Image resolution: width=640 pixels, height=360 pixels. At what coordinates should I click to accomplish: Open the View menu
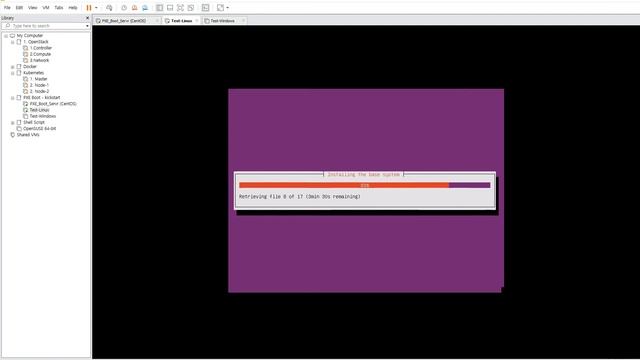(33, 8)
